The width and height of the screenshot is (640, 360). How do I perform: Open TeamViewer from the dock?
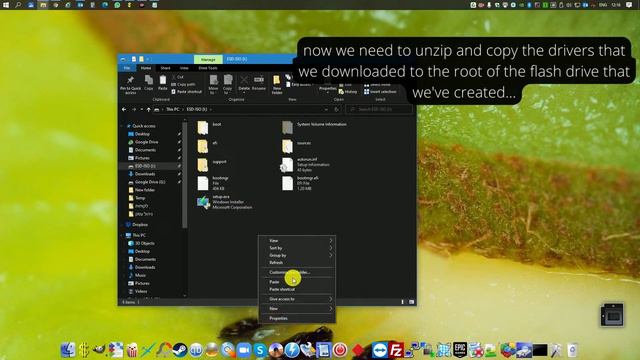tap(380, 350)
